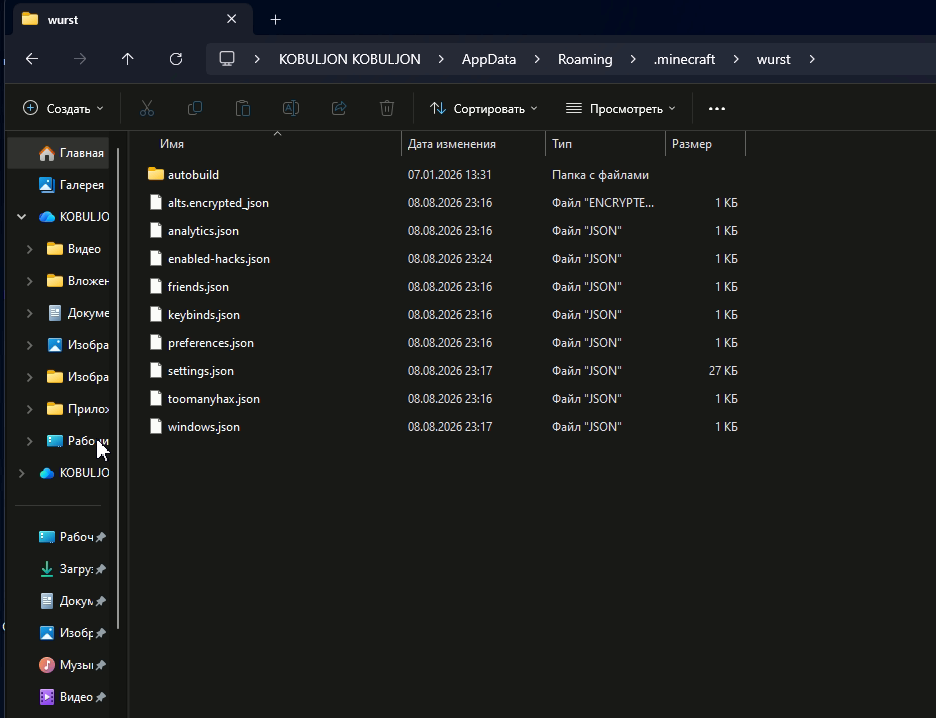Click the Rename icon in toolbar
Image resolution: width=936 pixels, height=718 pixels.
coord(291,109)
